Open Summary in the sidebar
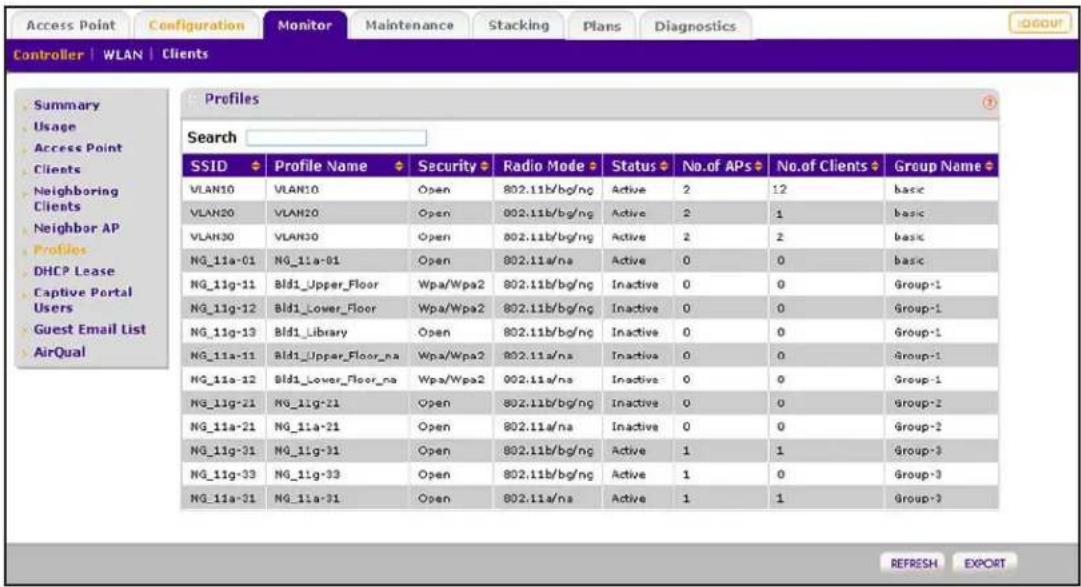Viewport: 1081px width, 587px height. click(66, 105)
